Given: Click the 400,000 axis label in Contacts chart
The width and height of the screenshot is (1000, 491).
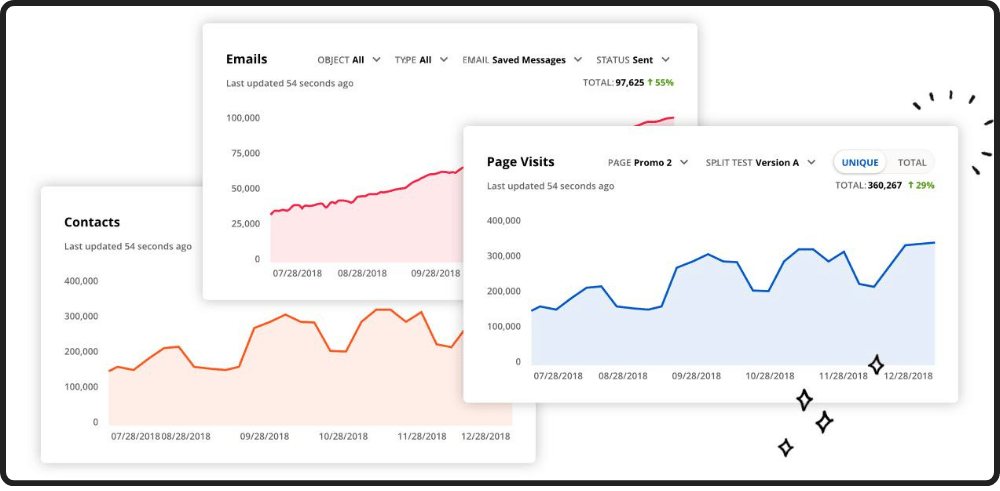Looking at the screenshot, I should [x=81, y=281].
